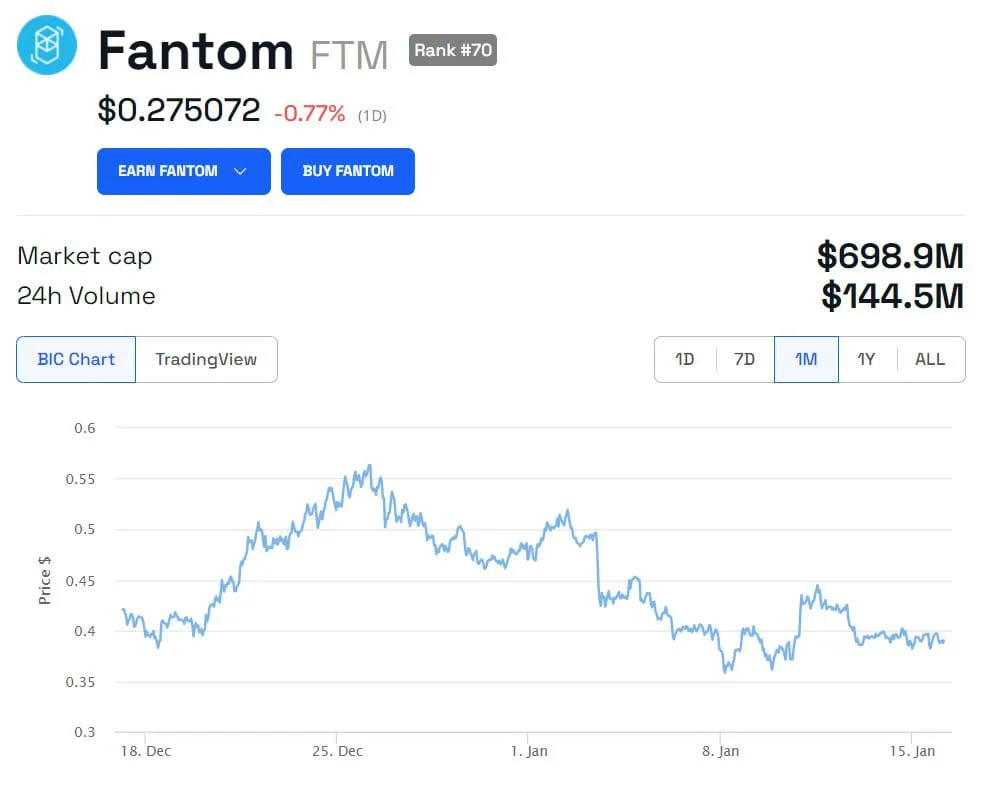1000x791 pixels.
Task: Select the ALL chart range
Action: tap(929, 359)
